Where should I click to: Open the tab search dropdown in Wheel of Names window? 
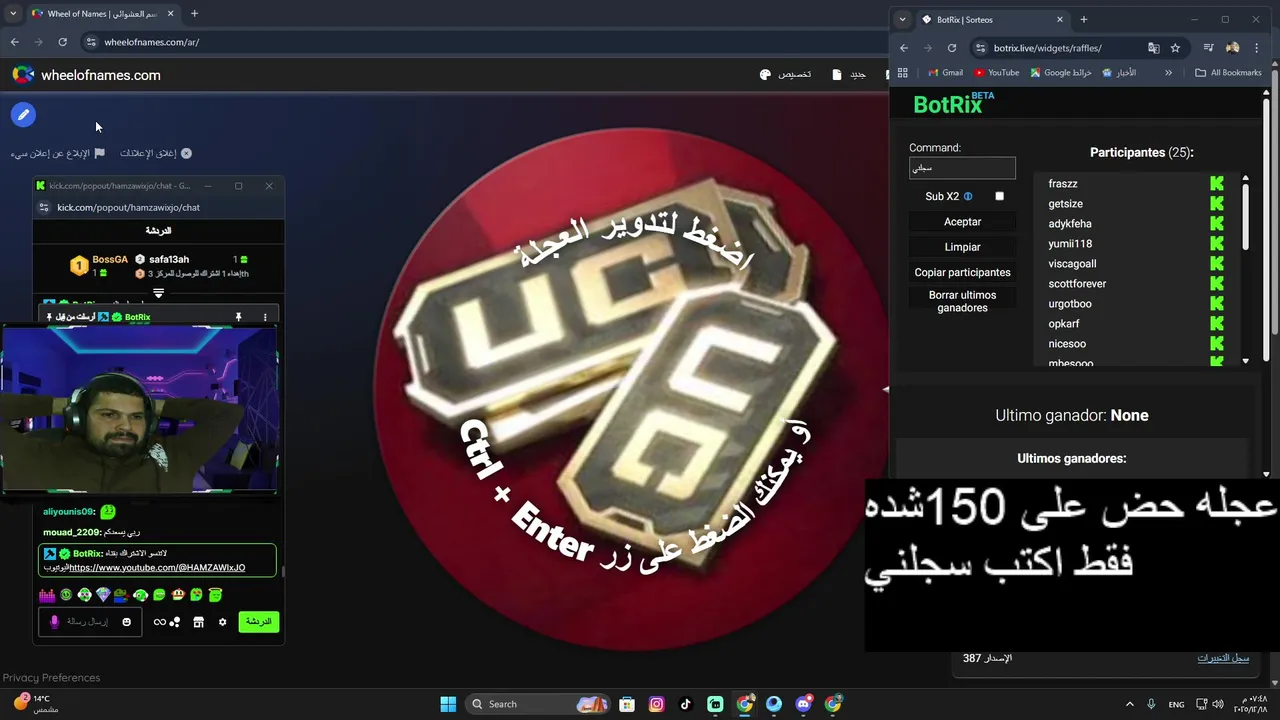(x=13, y=14)
